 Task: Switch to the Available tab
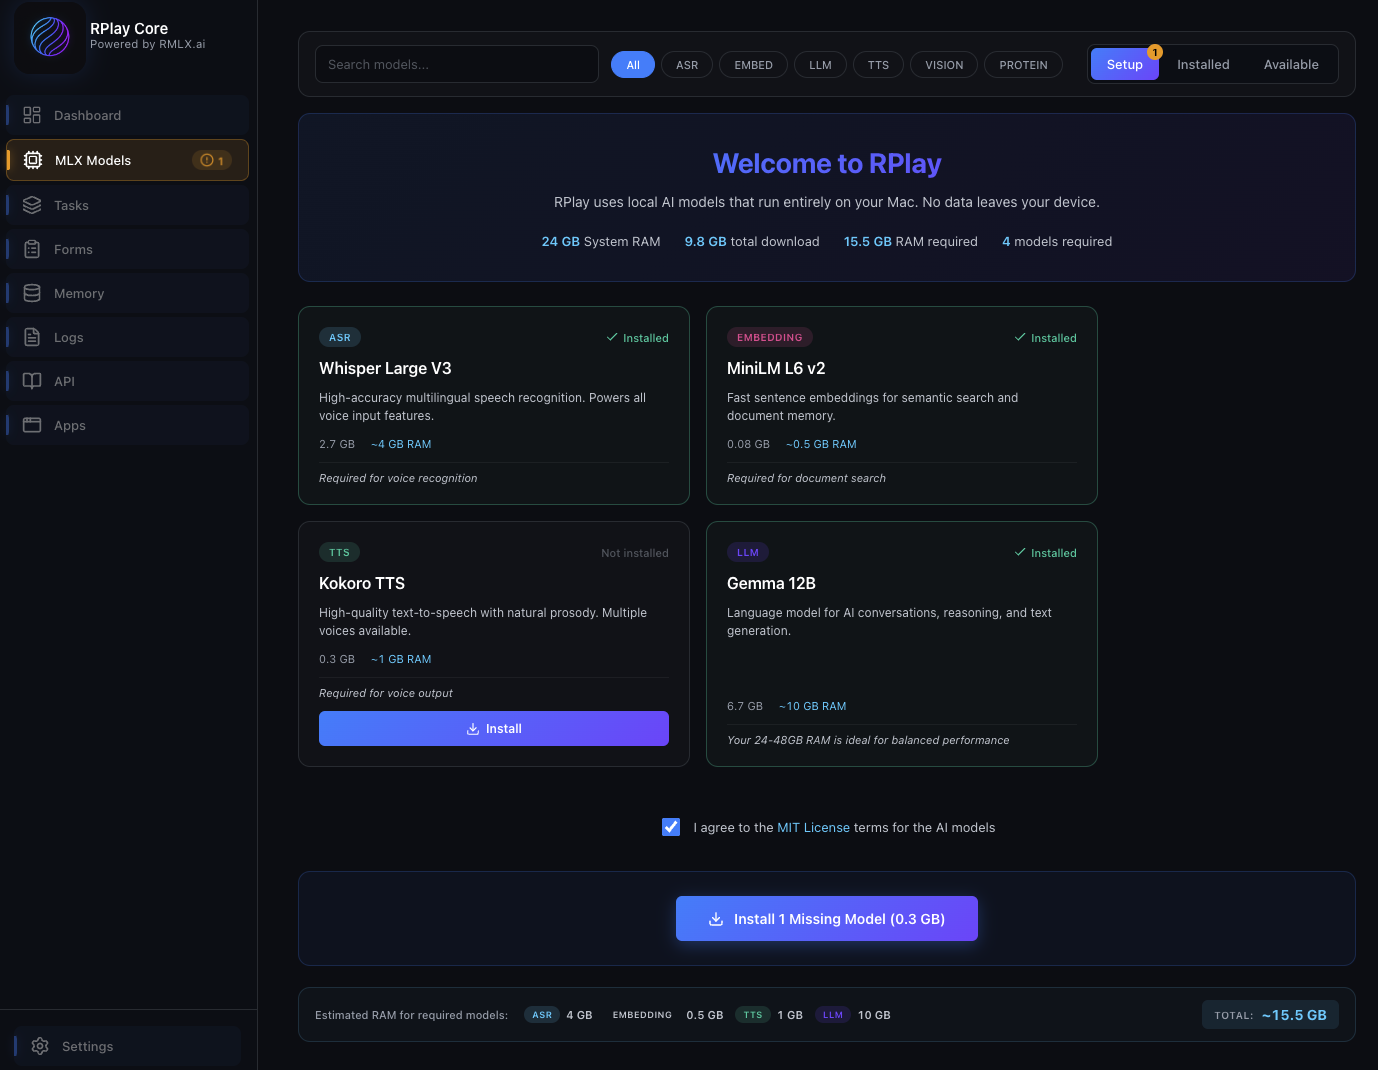coord(1291,65)
